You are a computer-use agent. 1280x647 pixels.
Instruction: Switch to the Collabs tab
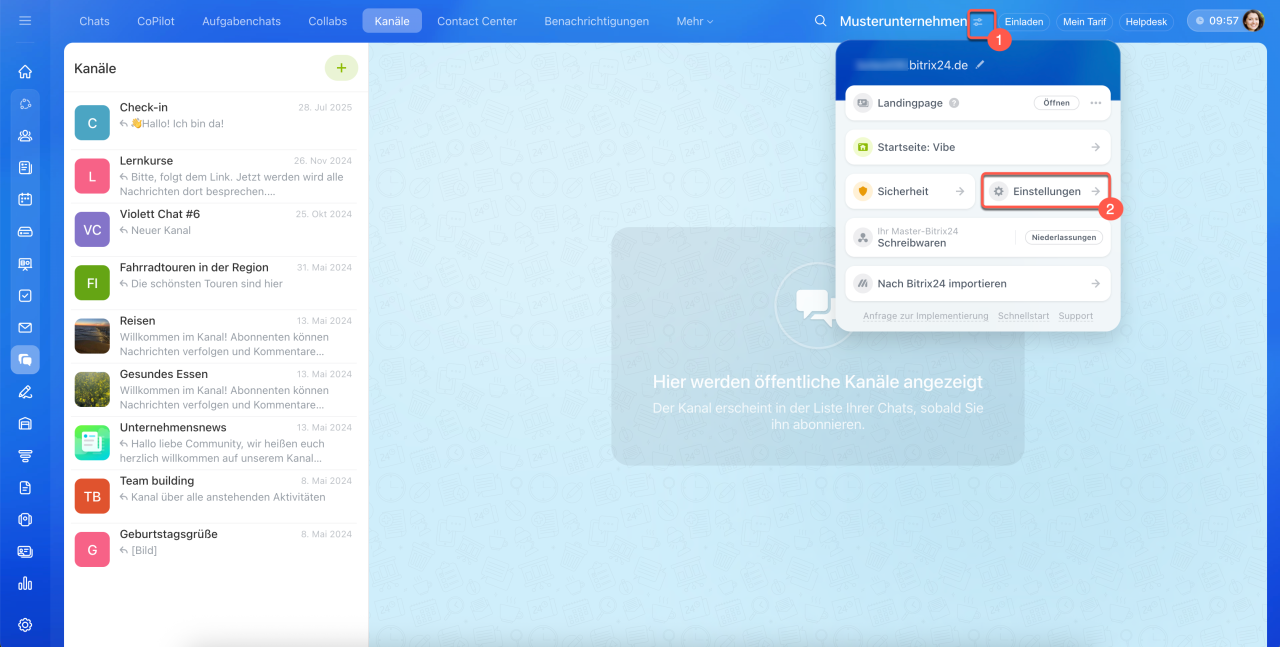click(x=328, y=21)
